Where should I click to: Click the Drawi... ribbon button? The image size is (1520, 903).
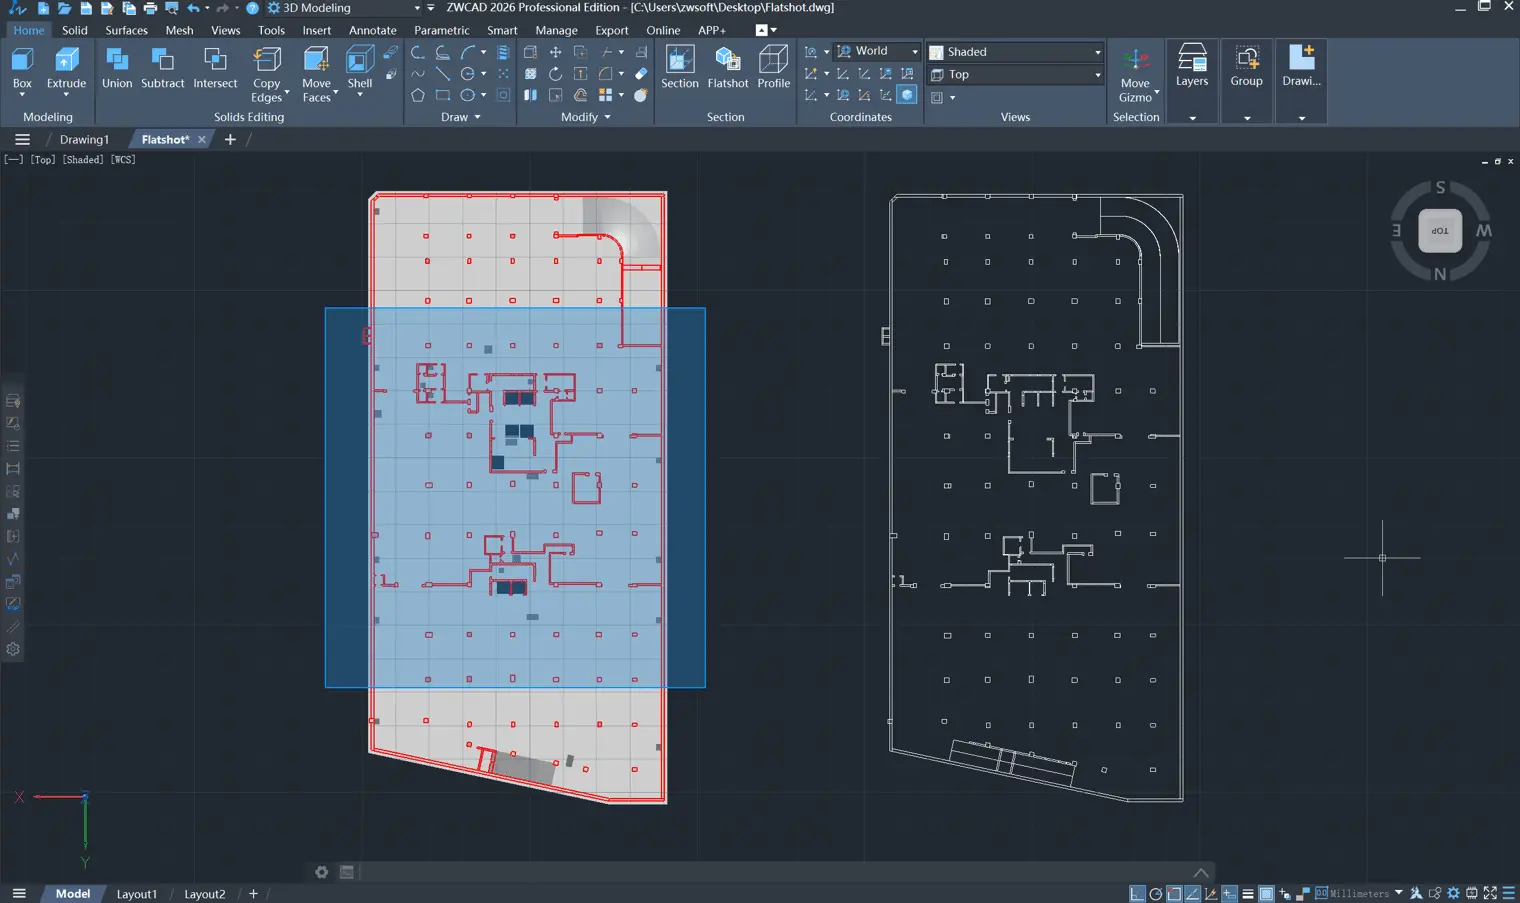(1301, 66)
